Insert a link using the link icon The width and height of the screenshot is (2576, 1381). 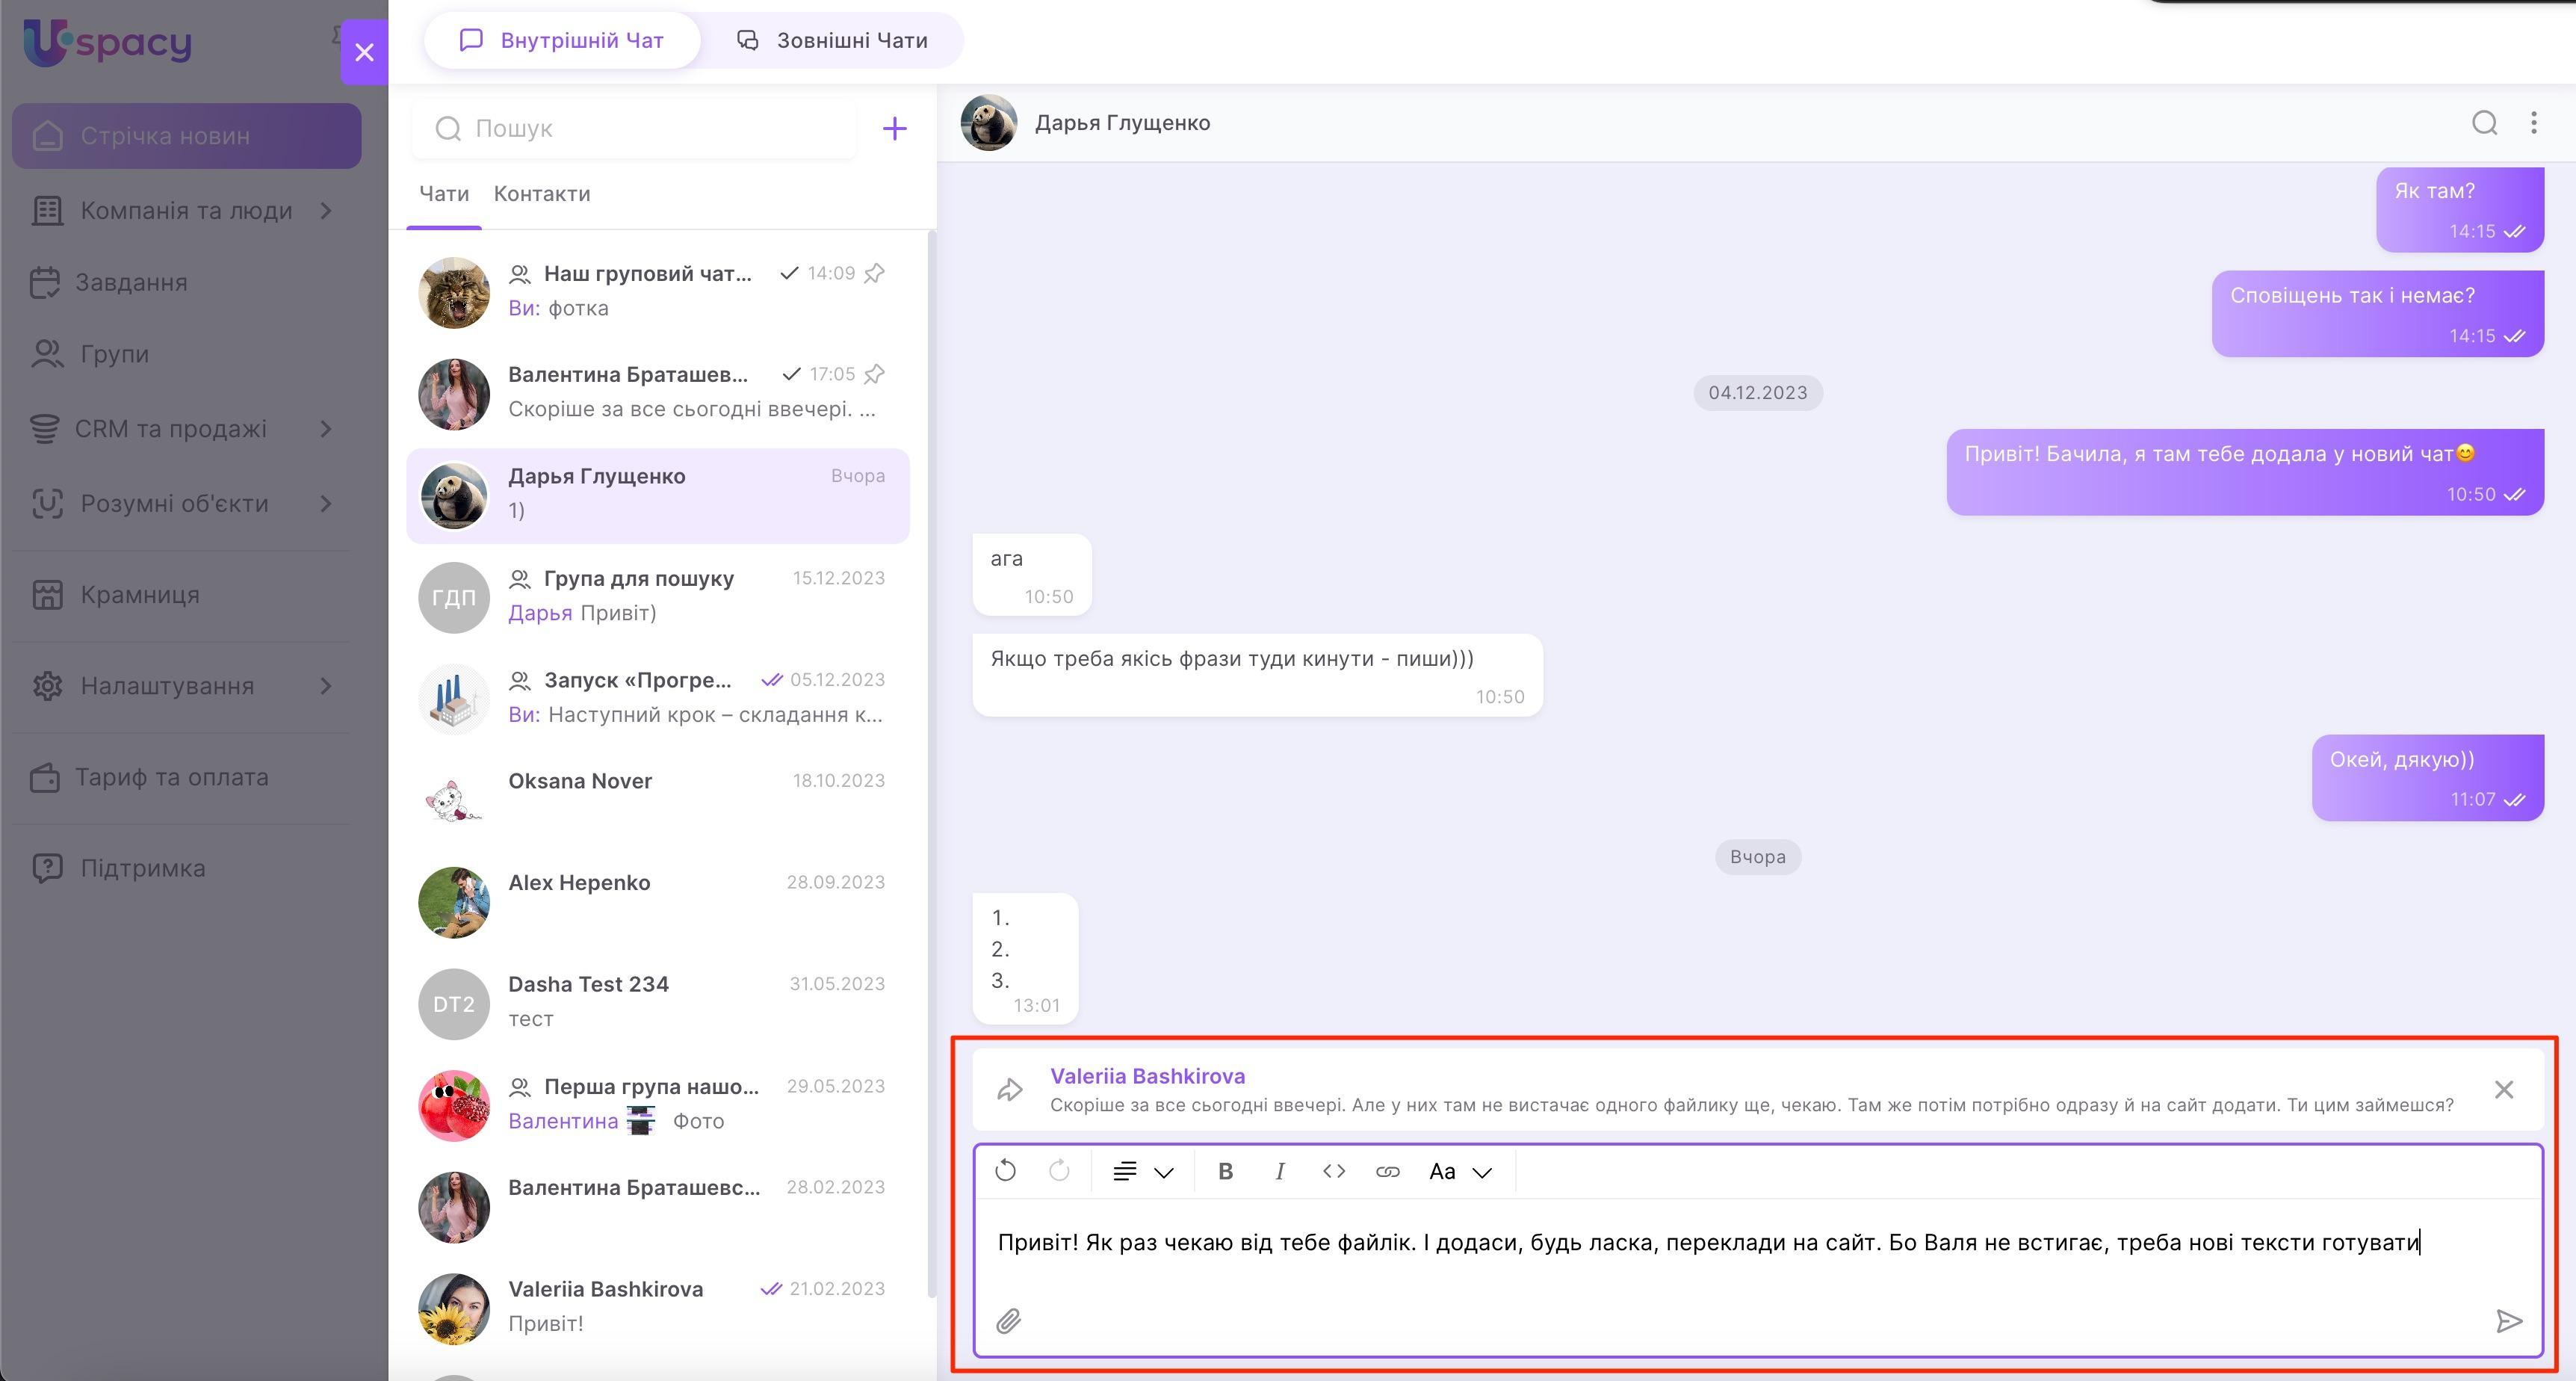coord(1387,1171)
